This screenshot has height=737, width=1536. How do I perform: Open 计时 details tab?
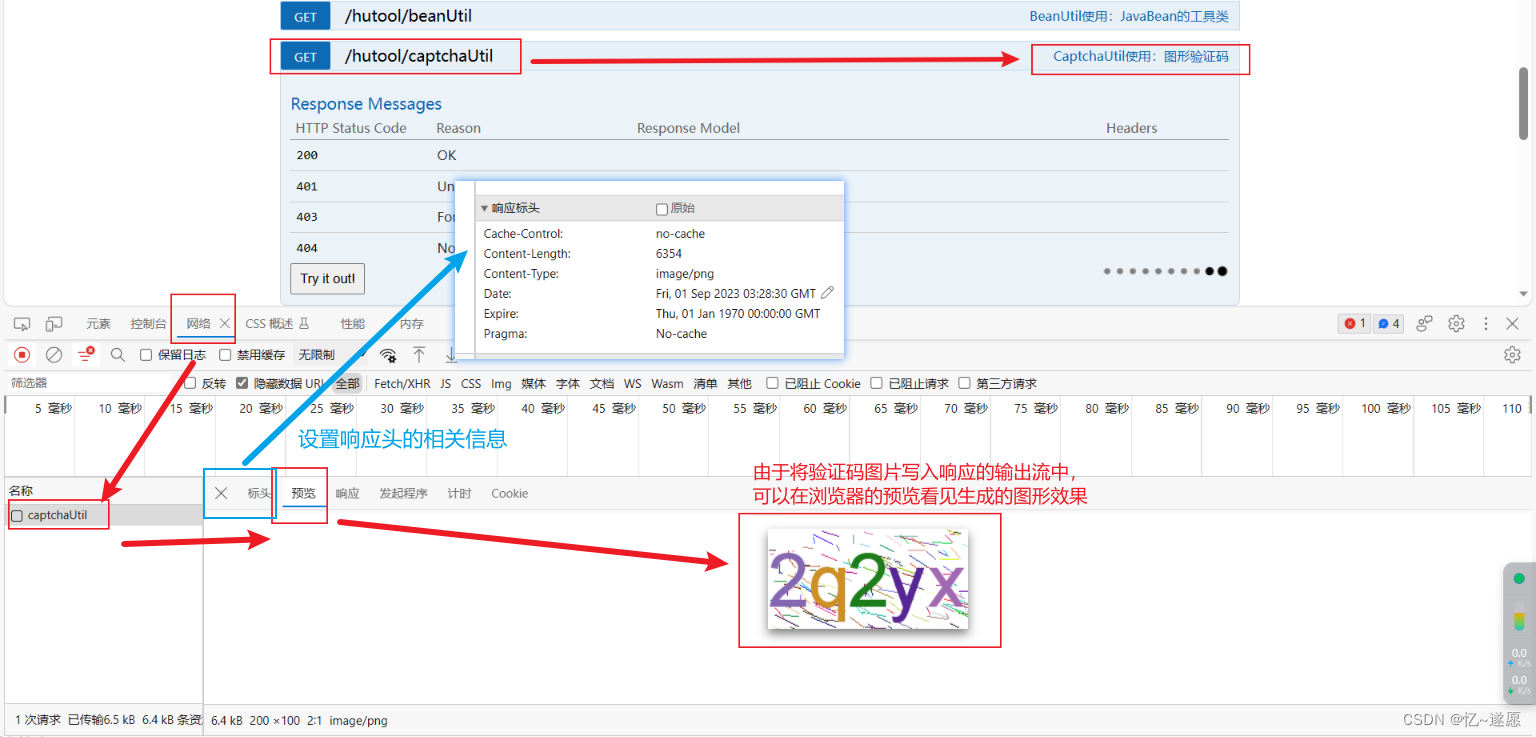(459, 493)
